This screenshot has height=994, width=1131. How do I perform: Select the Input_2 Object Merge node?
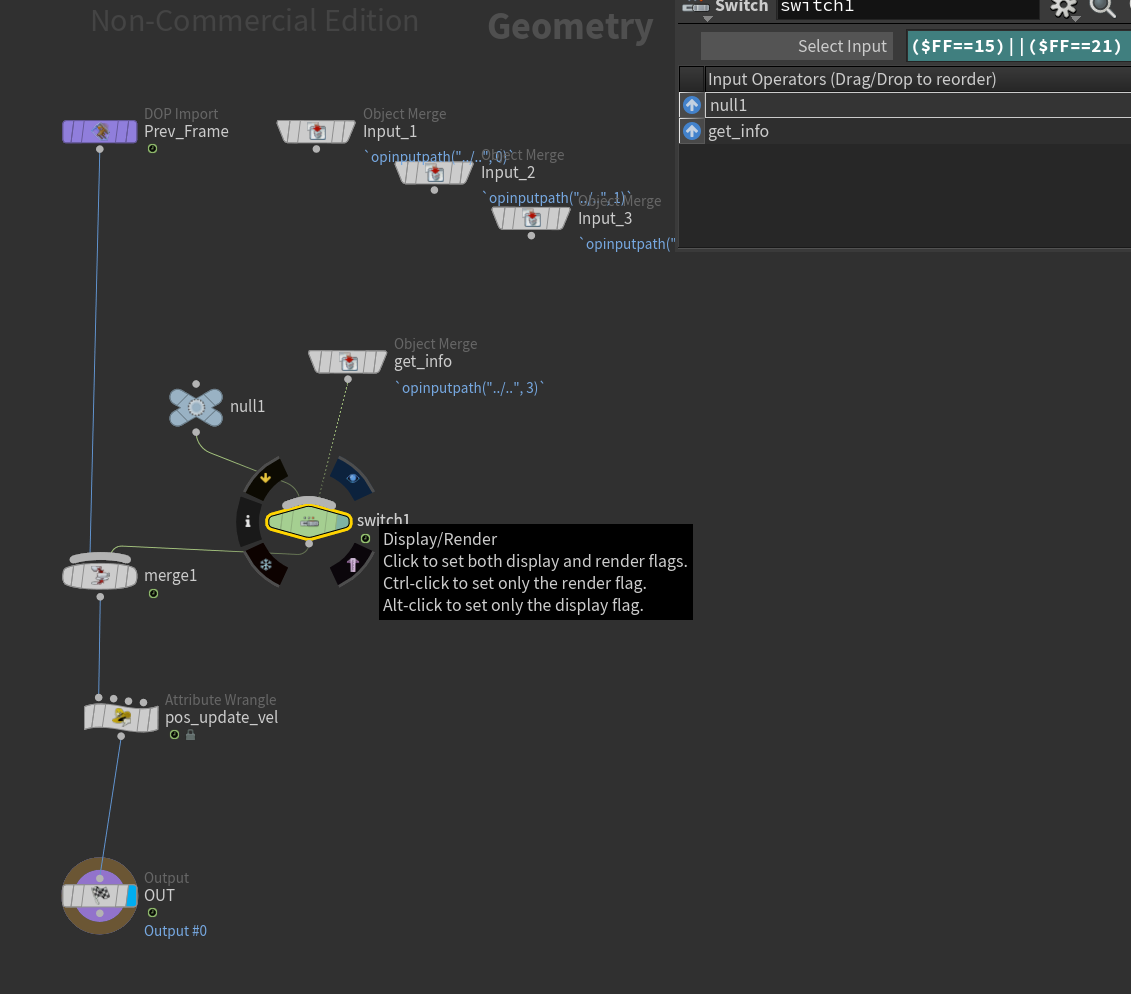pos(434,172)
